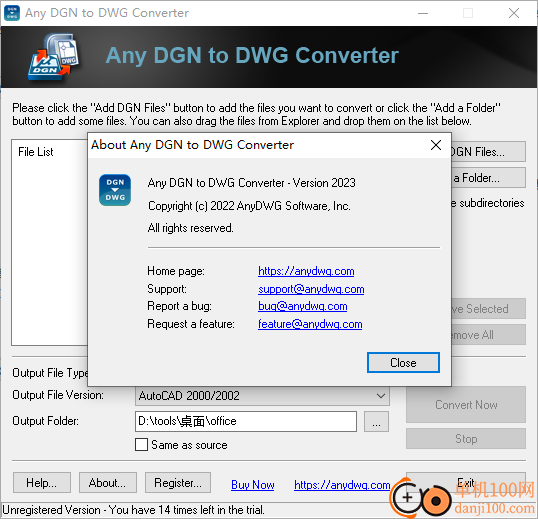Click the feature@anydwg.com email link

[310, 324]
